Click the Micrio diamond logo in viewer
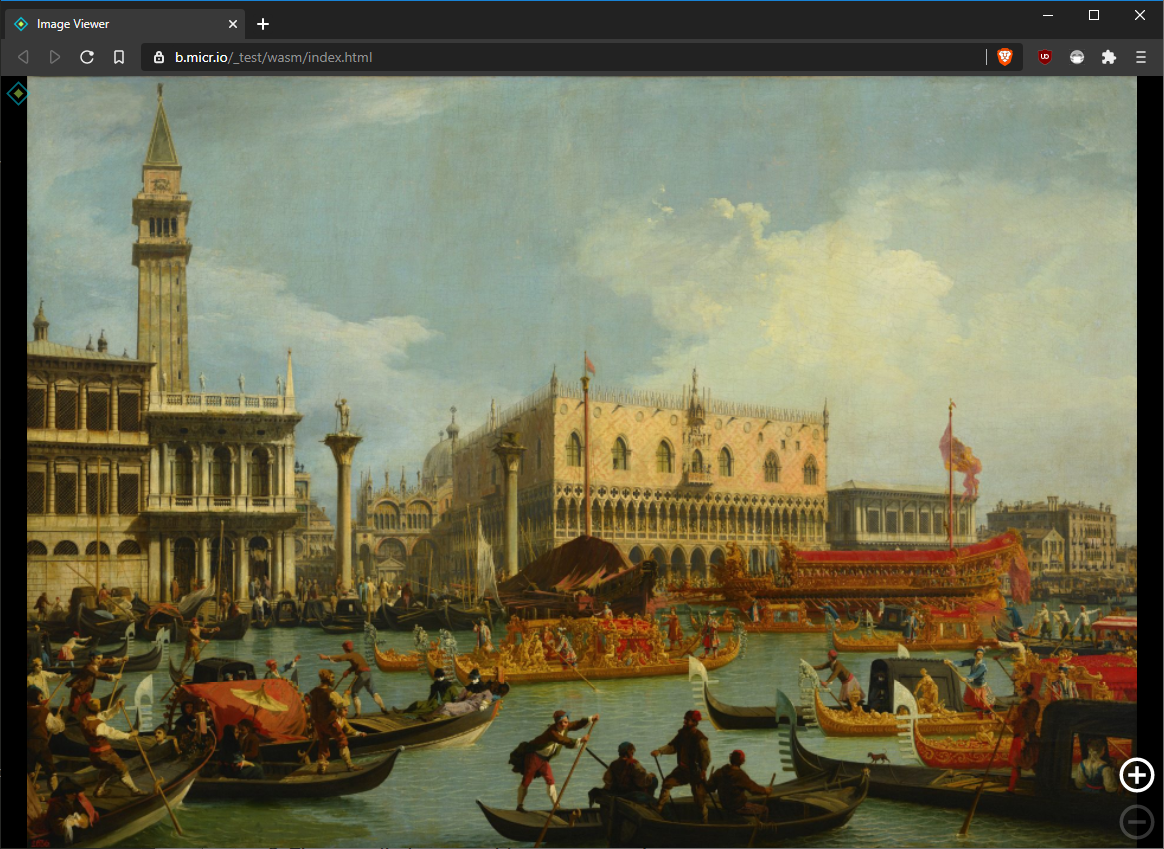Image resolution: width=1164 pixels, height=849 pixels. click(x=17, y=94)
